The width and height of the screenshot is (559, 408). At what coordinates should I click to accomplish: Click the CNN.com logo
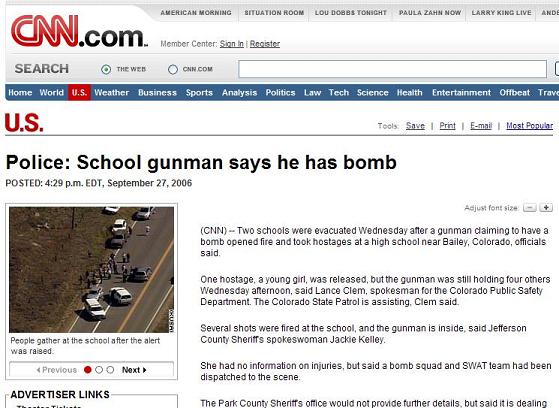79,31
